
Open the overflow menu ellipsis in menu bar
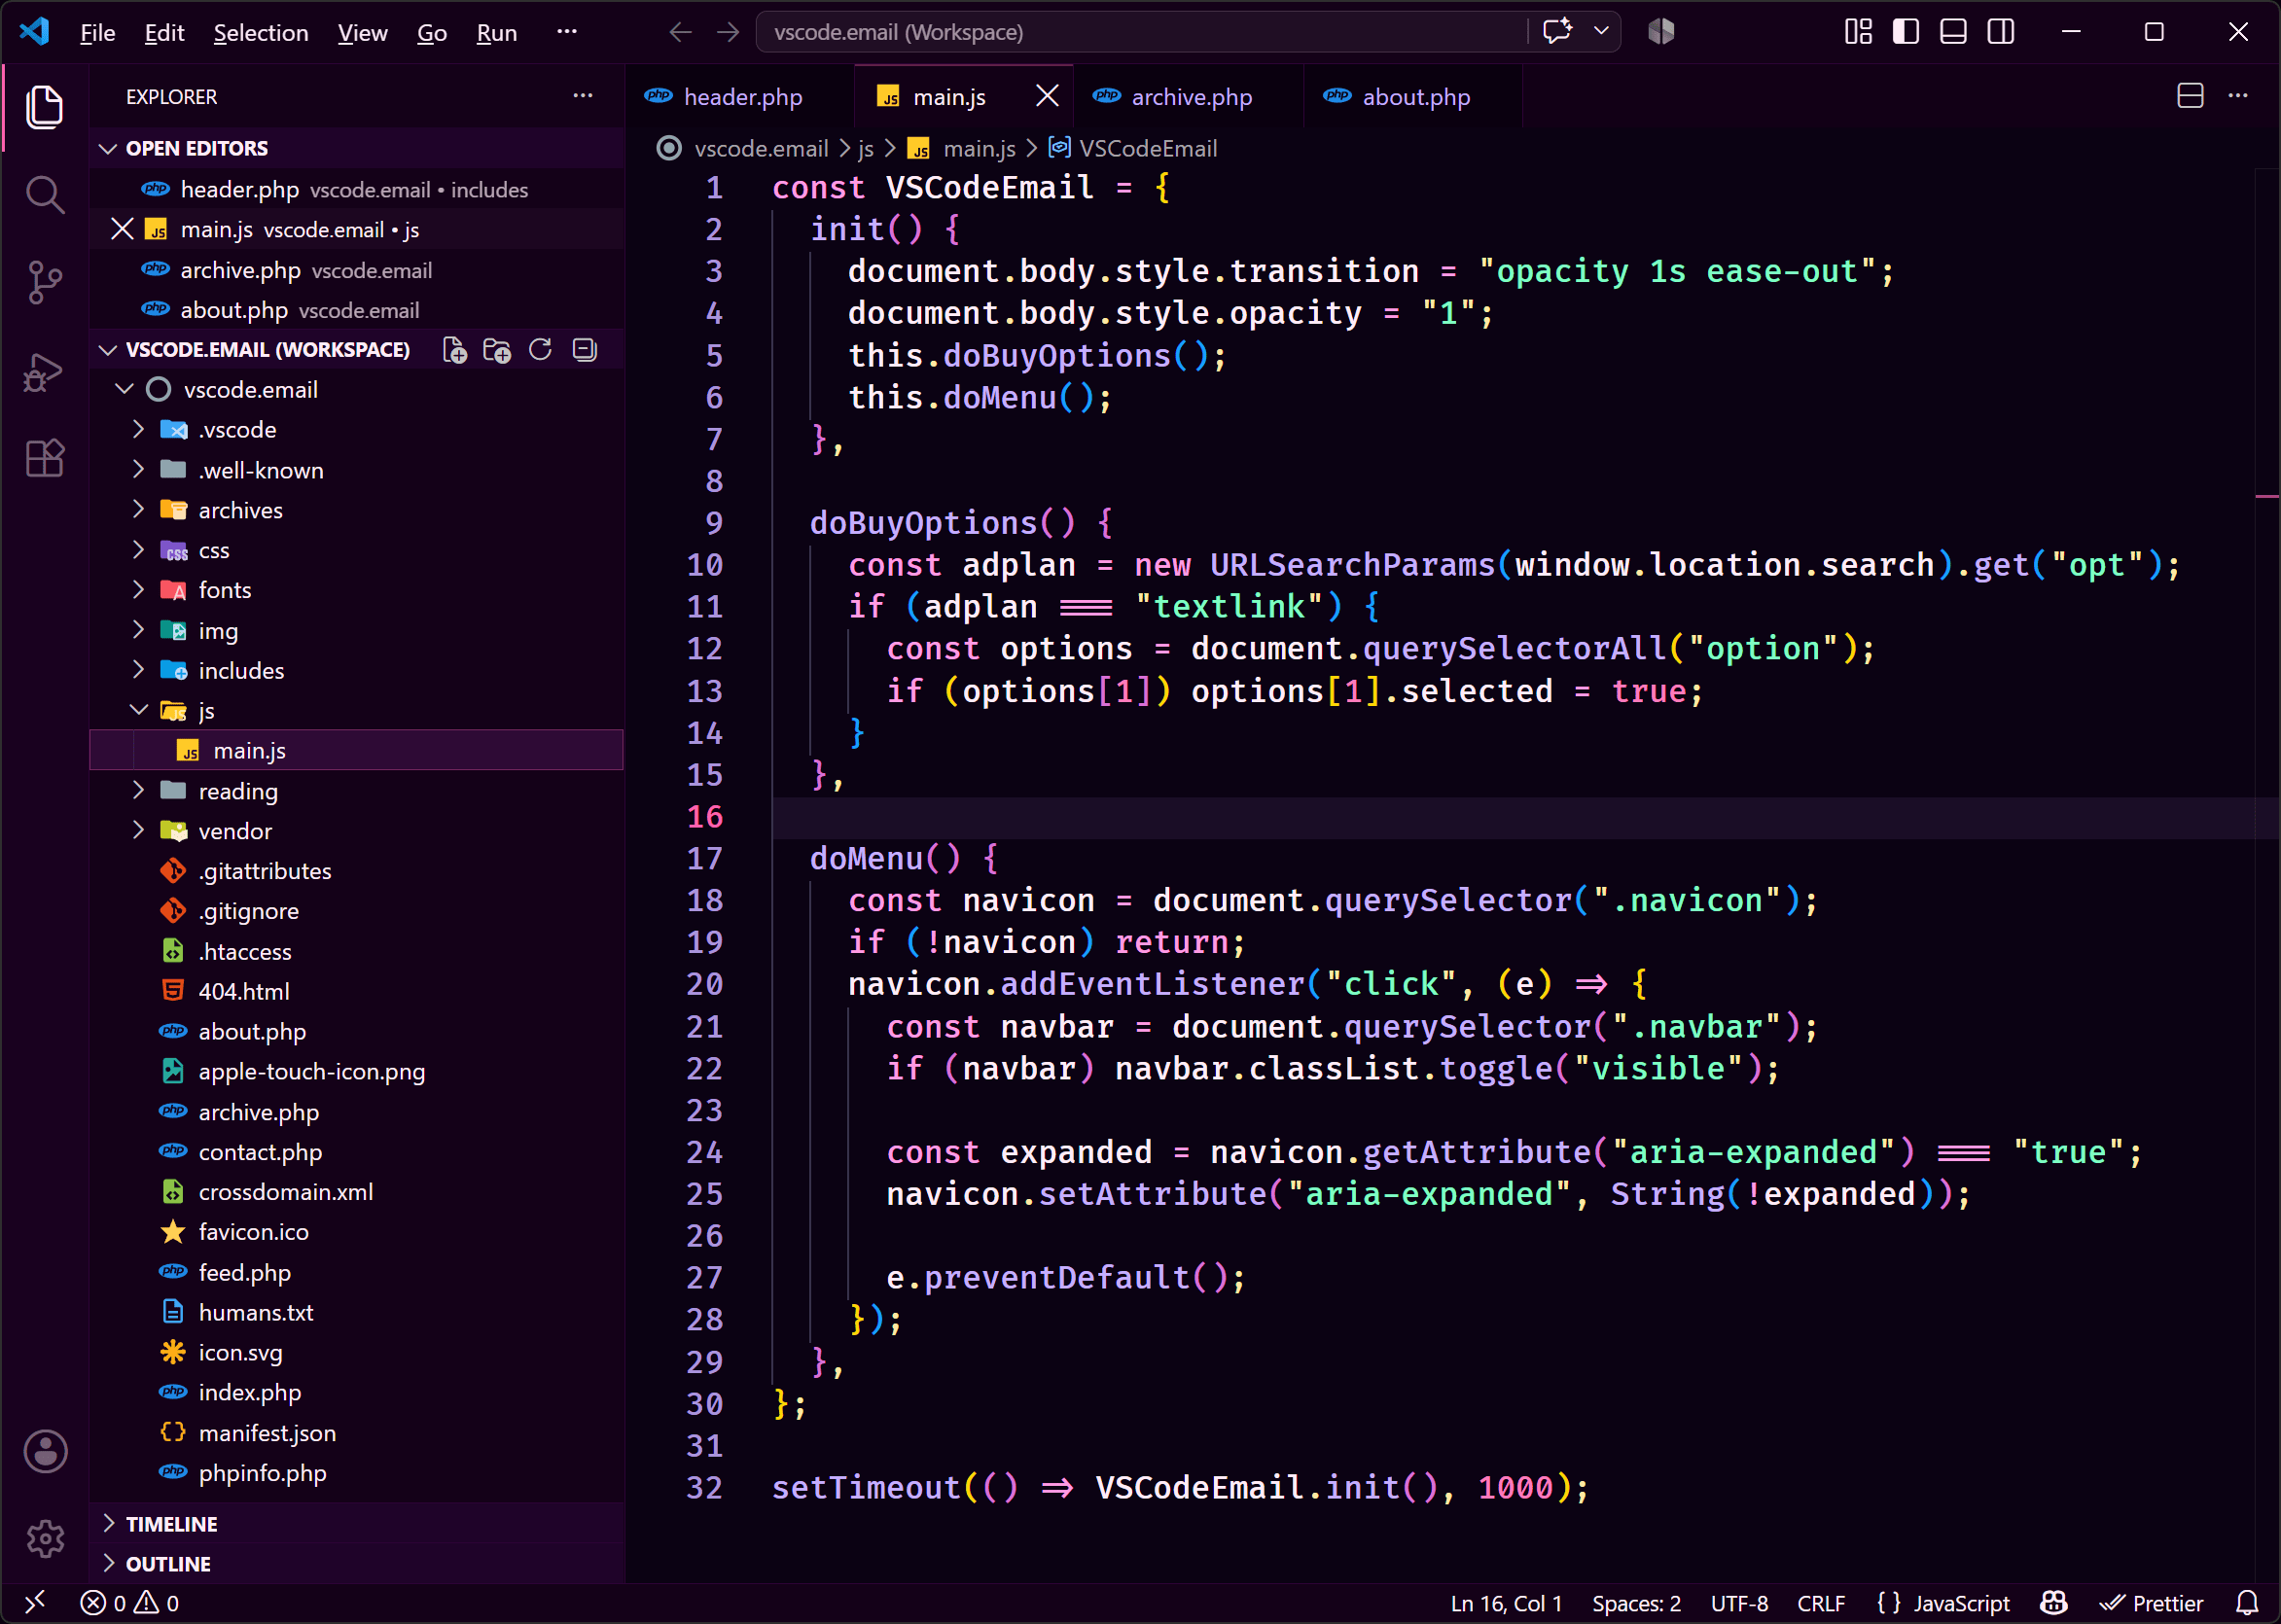click(567, 32)
